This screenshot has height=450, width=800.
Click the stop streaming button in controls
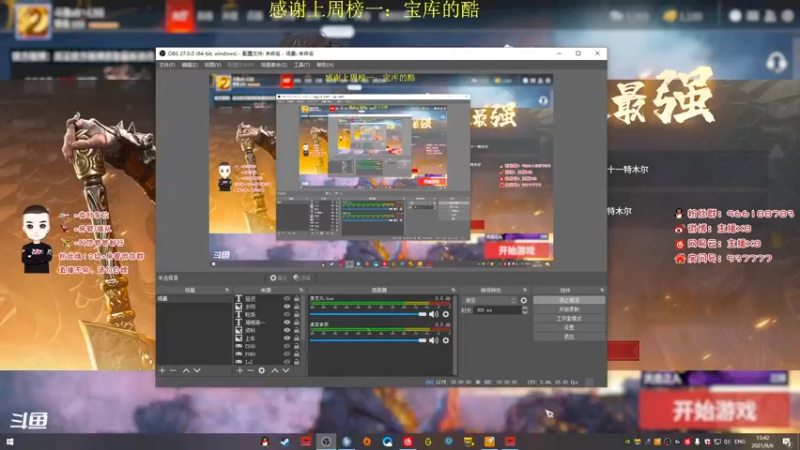[x=569, y=300]
